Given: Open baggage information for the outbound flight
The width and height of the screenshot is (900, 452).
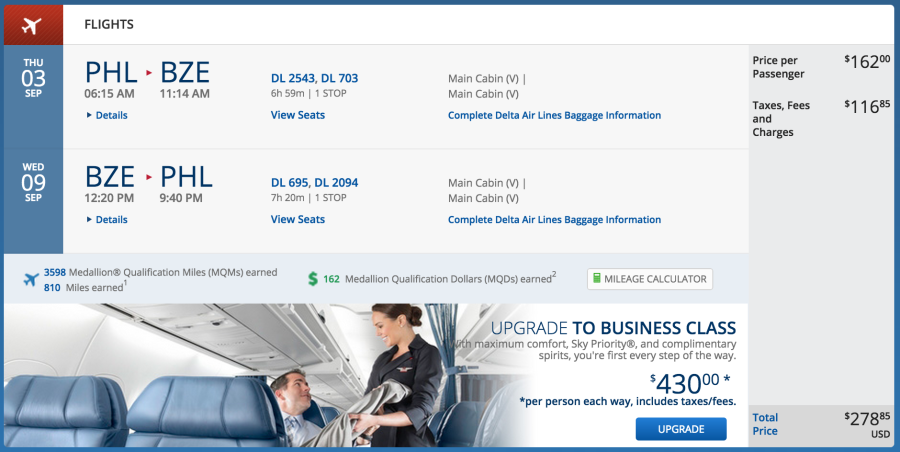Looking at the screenshot, I should tap(554, 115).
